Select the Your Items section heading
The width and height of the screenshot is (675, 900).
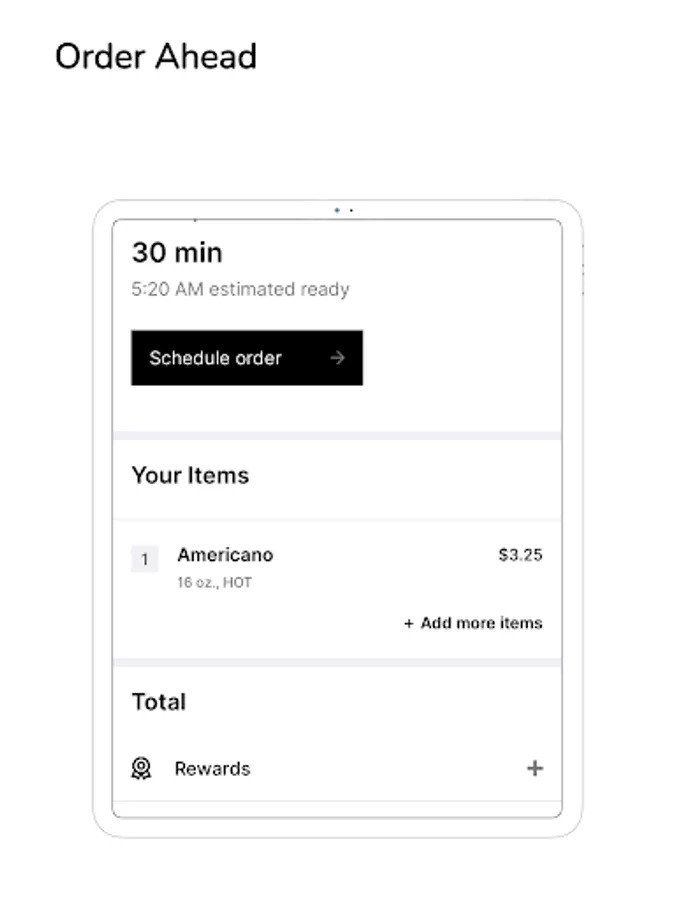coord(190,475)
